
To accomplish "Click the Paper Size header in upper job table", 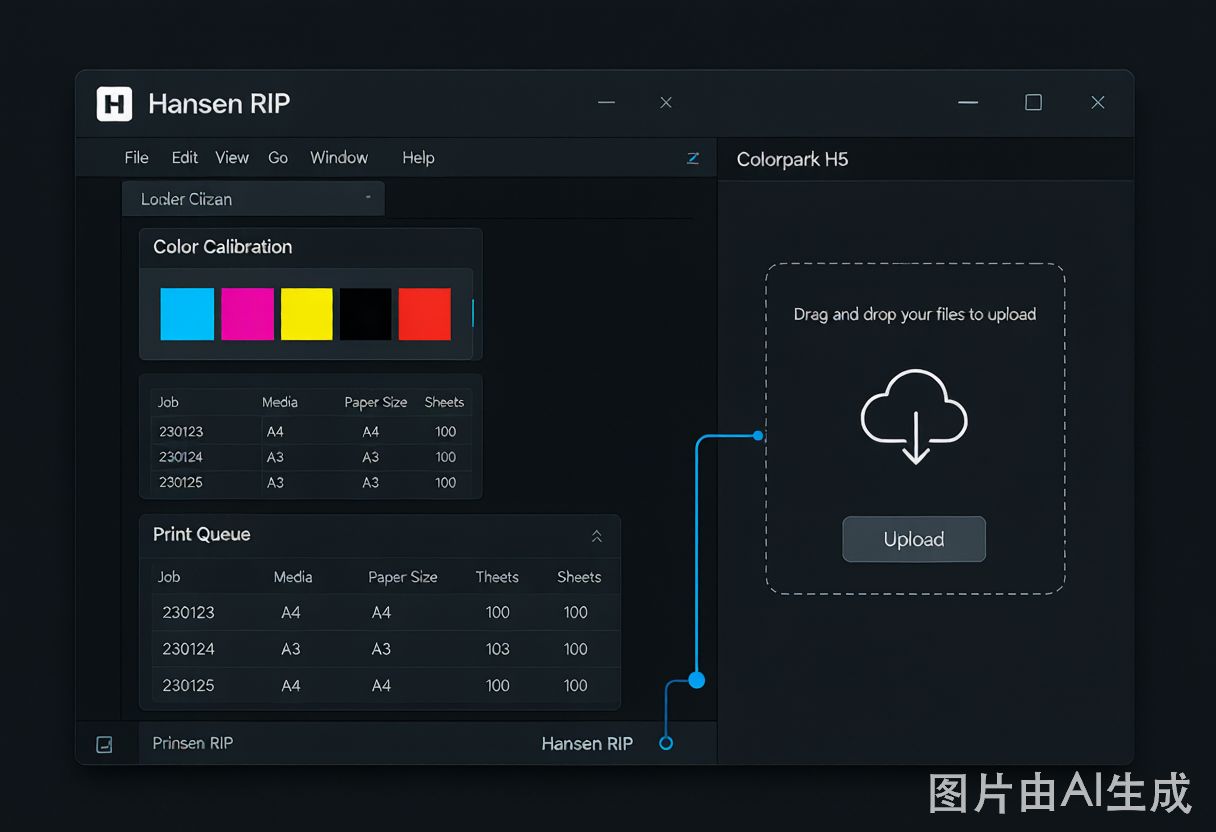I will click(x=376, y=402).
